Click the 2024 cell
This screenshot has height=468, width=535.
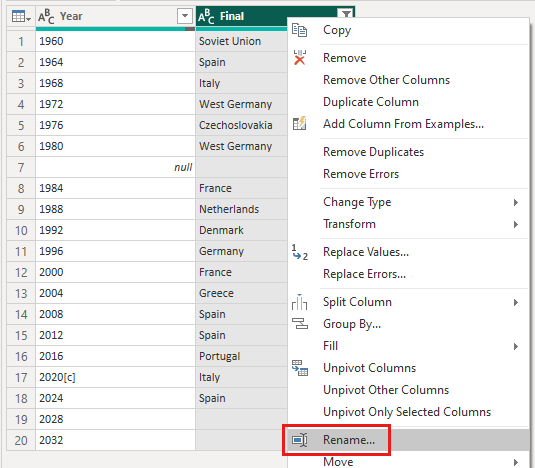point(115,398)
